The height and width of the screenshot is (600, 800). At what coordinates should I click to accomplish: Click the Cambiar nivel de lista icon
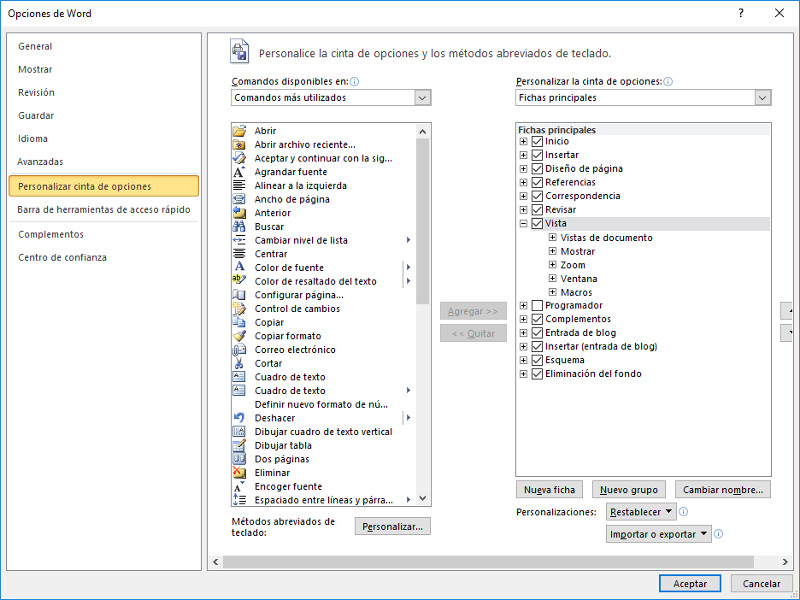pyautogui.click(x=239, y=240)
